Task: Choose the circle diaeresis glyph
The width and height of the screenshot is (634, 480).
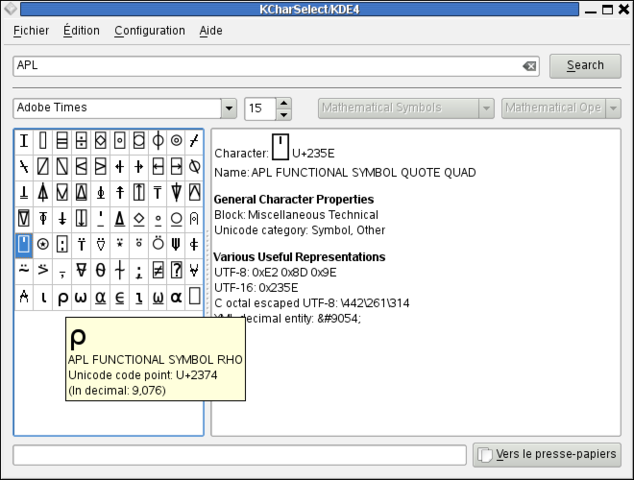Action: [x=158, y=244]
